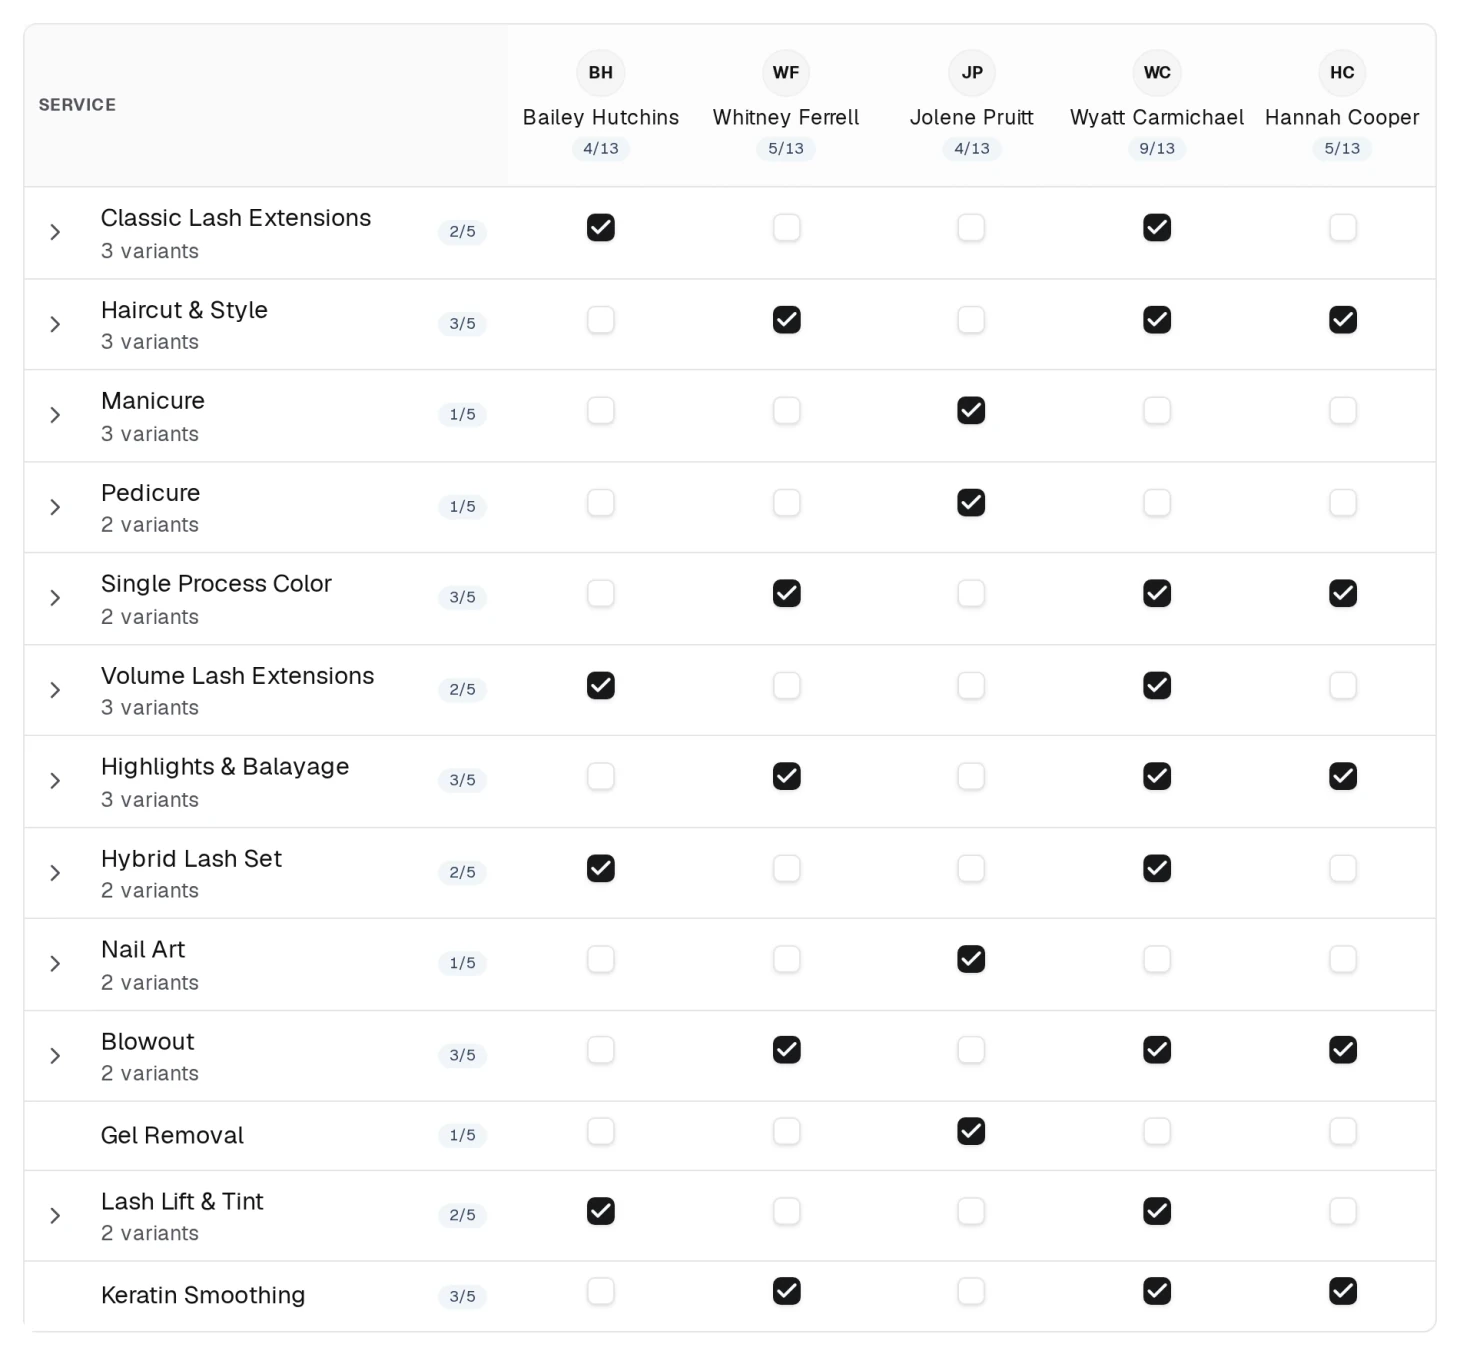Check Volume Lash Extensions for Hannah Cooper
Image resolution: width=1460 pixels, height=1354 pixels.
[1343, 686]
